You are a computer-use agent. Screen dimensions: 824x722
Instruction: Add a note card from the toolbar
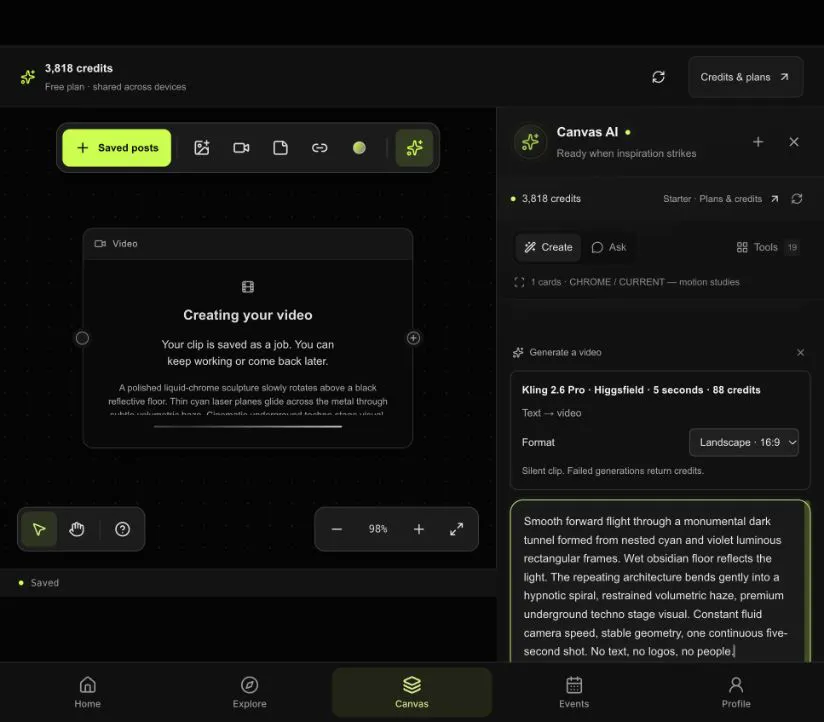(x=281, y=148)
